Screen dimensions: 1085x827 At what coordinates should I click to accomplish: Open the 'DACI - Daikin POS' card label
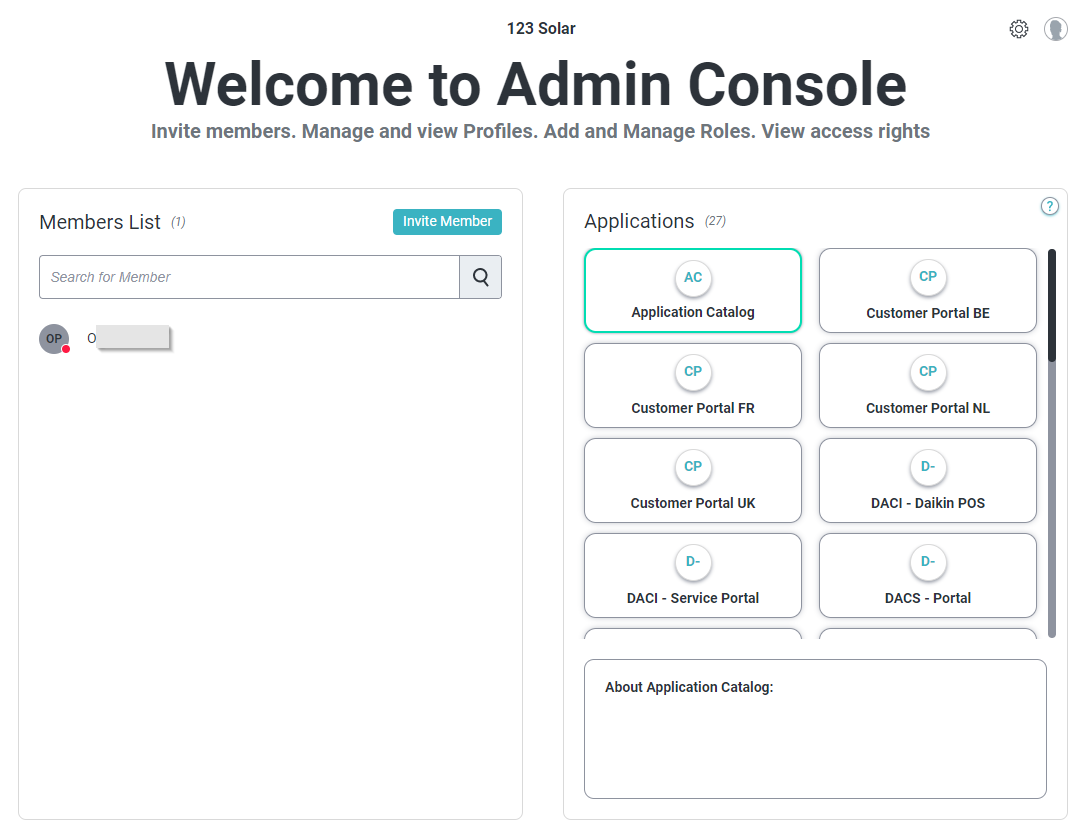927,503
